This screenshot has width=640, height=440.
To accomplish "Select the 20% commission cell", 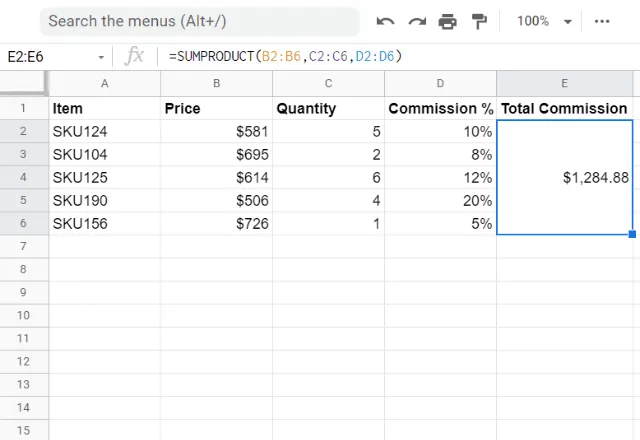I will 440,200.
